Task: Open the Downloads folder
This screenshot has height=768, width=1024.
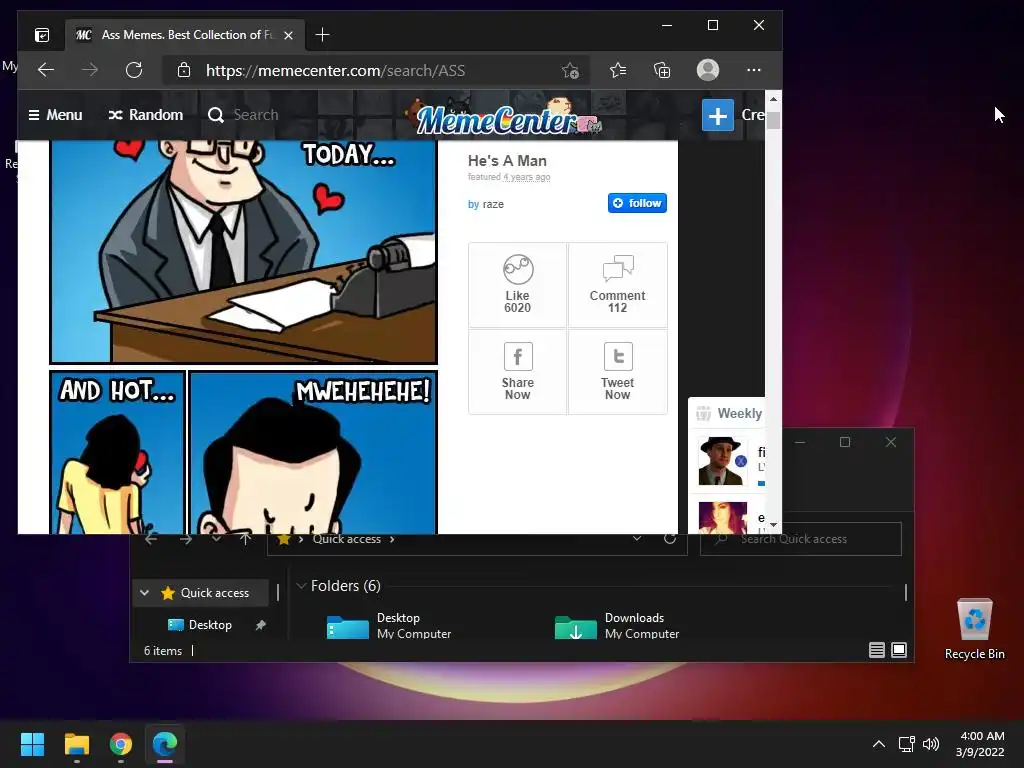Action: 617,626
